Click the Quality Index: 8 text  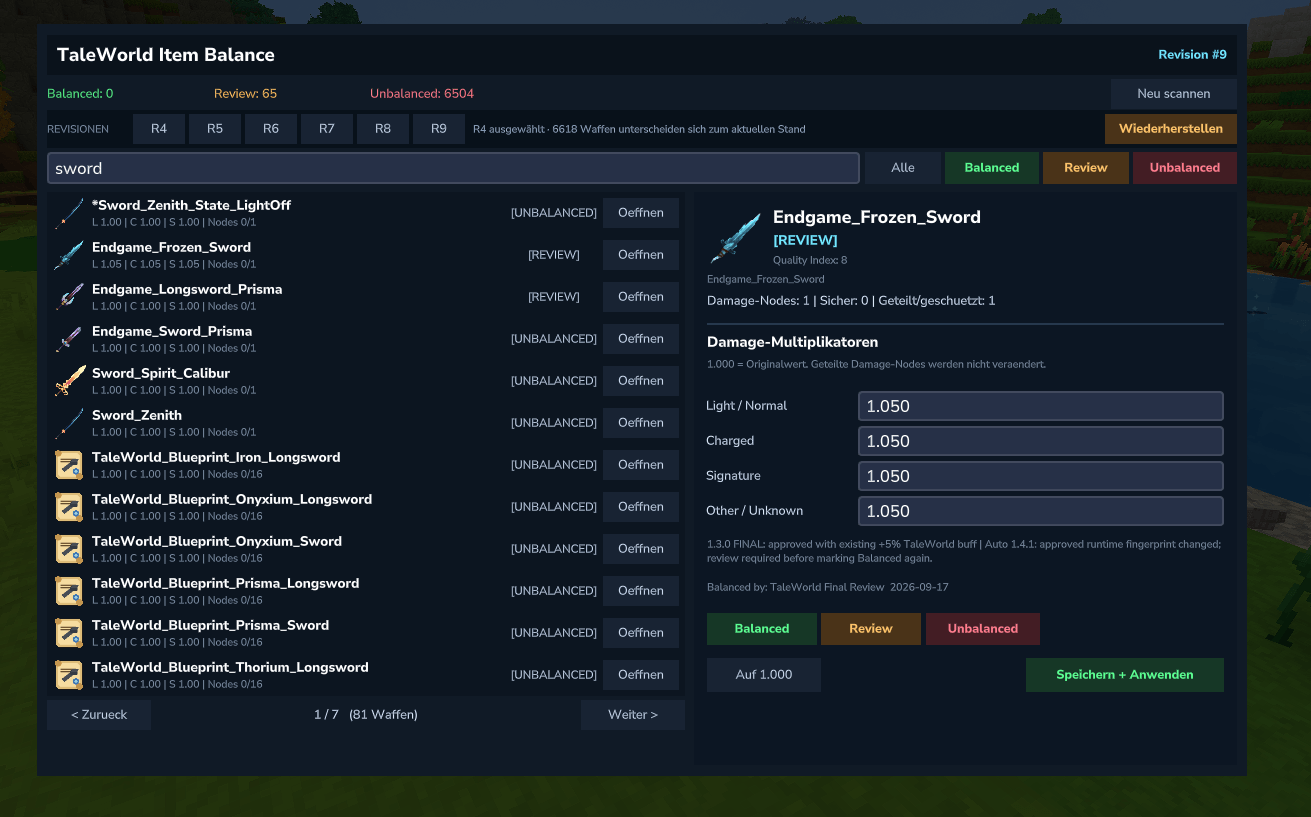click(810, 260)
